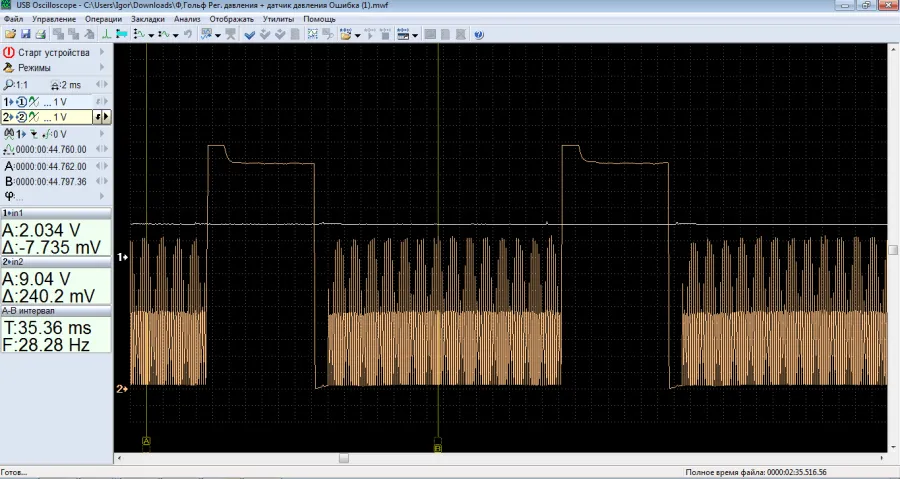The width and height of the screenshot is (900, 479).
Task: Click cursor A time value 0000:00:44.762.00
Action: coord(51,166)
